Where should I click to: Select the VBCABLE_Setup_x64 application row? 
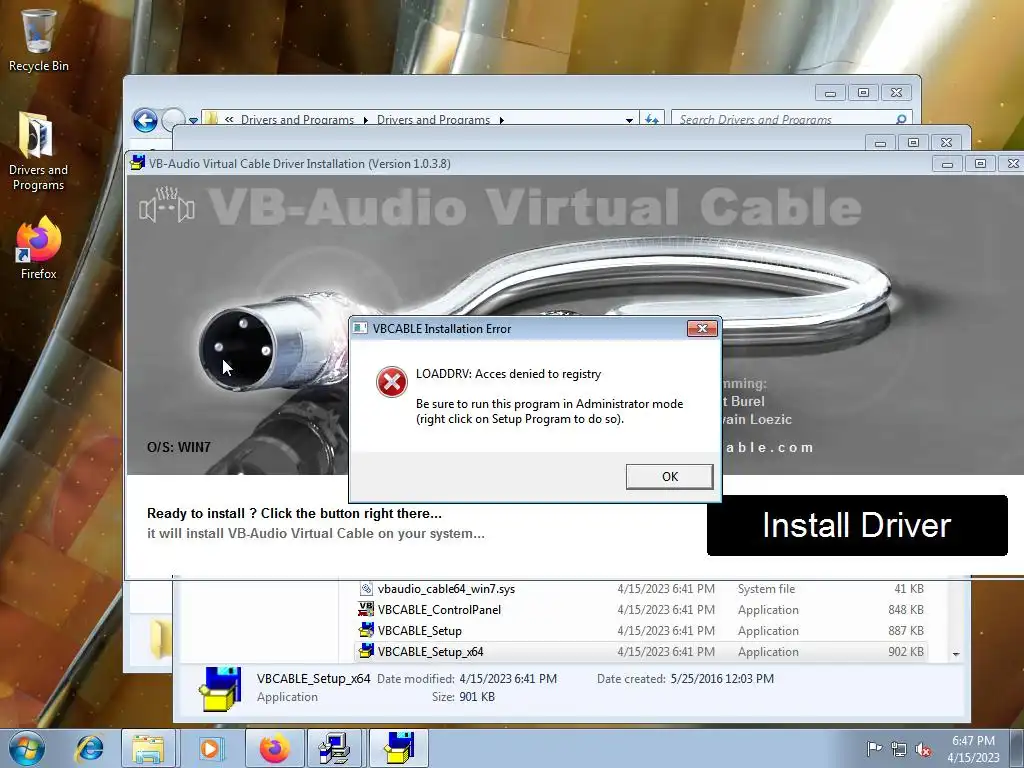[642, 652]
